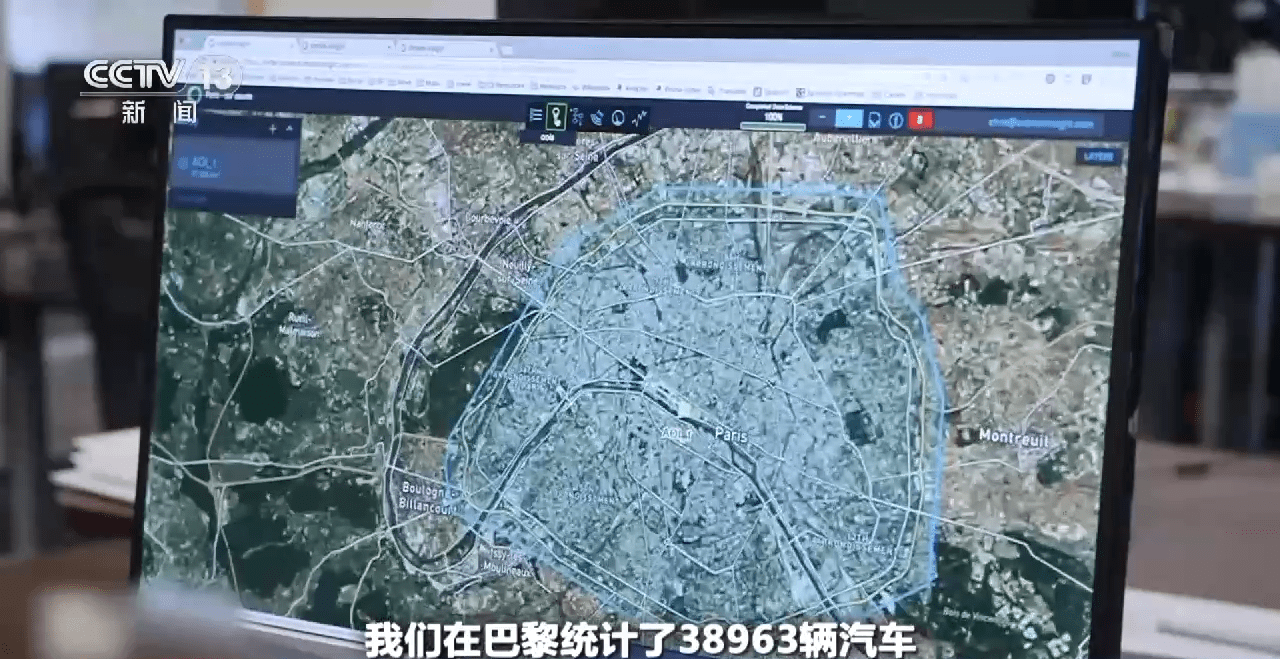Click the Boulogne-Billancourt map label

pos(427,497)
